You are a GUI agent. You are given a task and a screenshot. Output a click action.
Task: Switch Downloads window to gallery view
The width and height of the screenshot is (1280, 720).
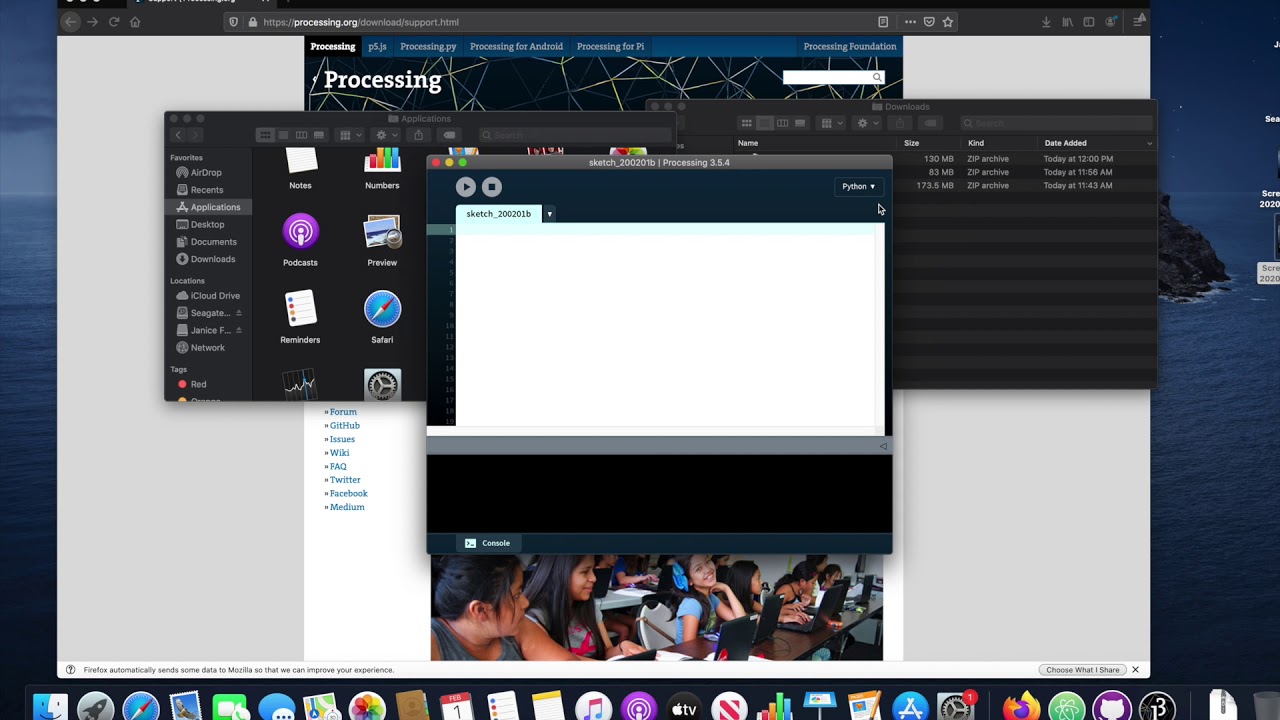tap(800, 123)
